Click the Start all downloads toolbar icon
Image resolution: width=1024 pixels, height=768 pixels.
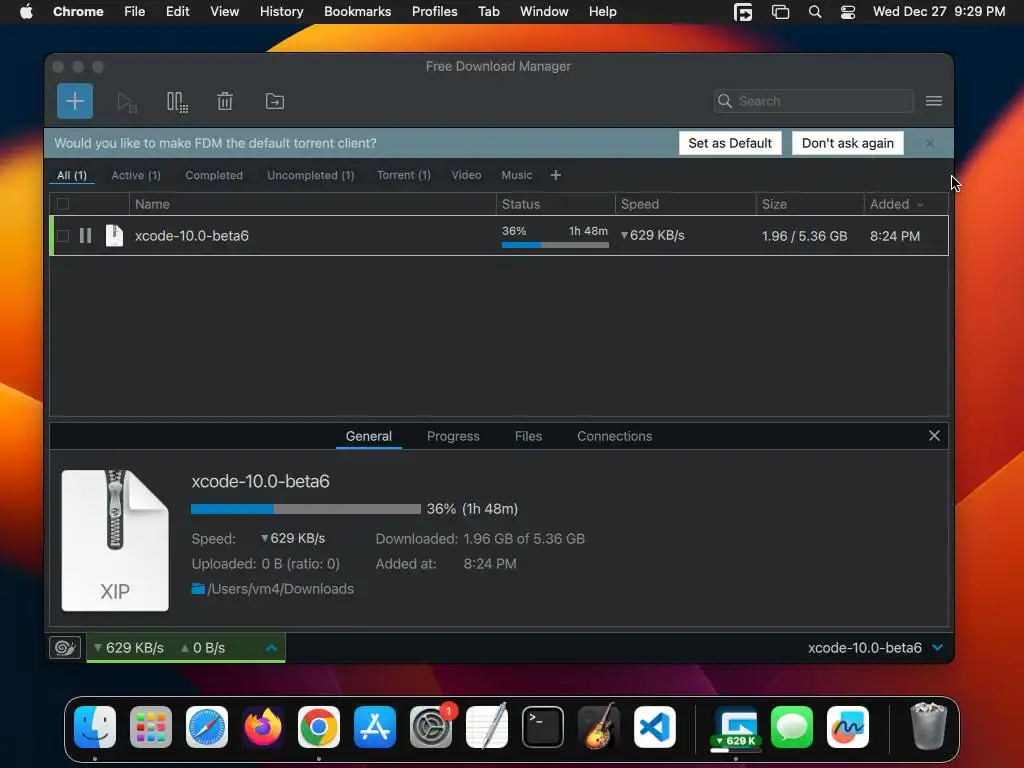click(x=127, y=102)
